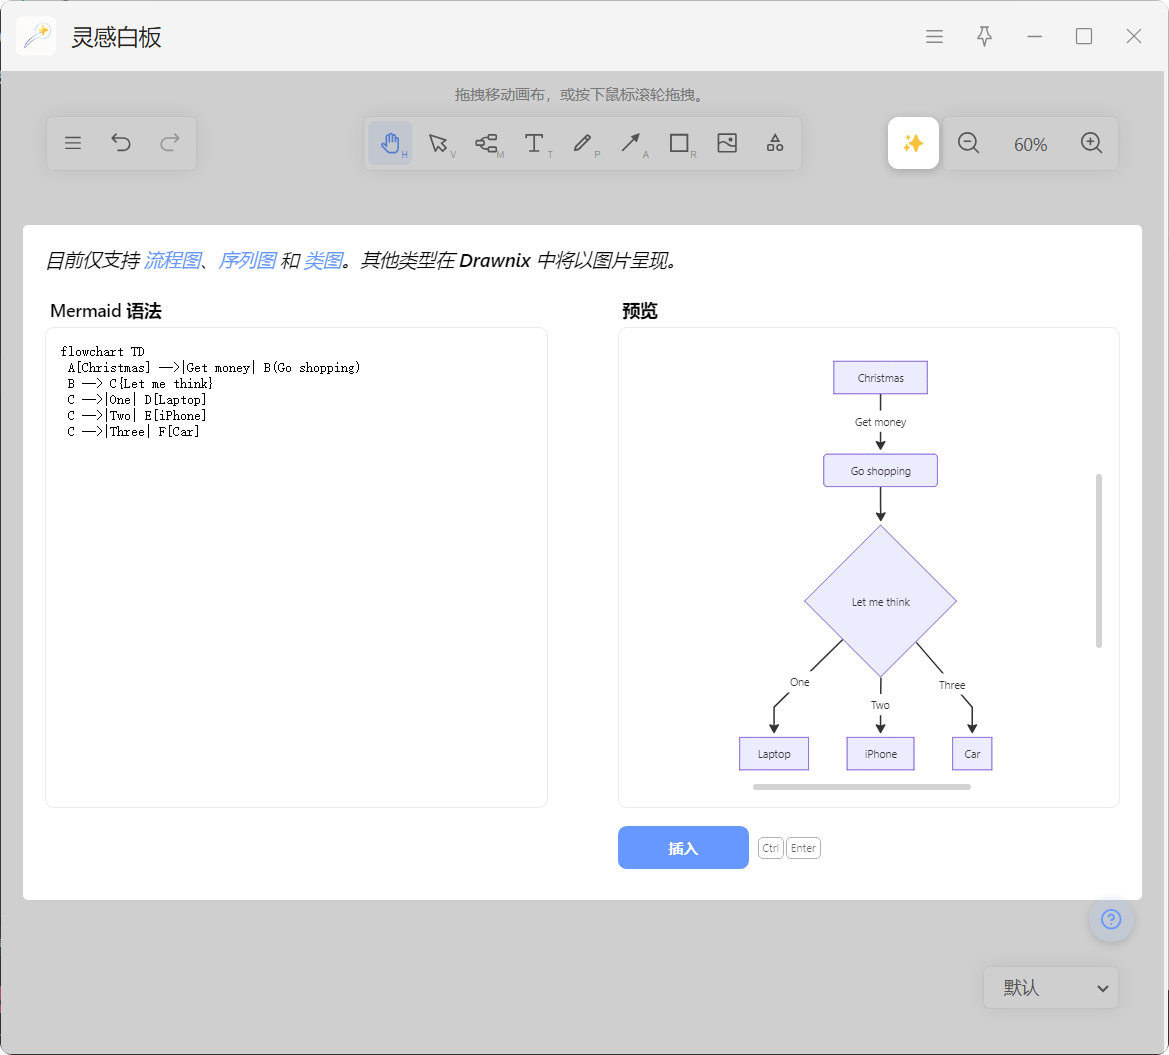1169x1055 pixels.
Task: Click the Car node in preview
Action: (972, 754)
